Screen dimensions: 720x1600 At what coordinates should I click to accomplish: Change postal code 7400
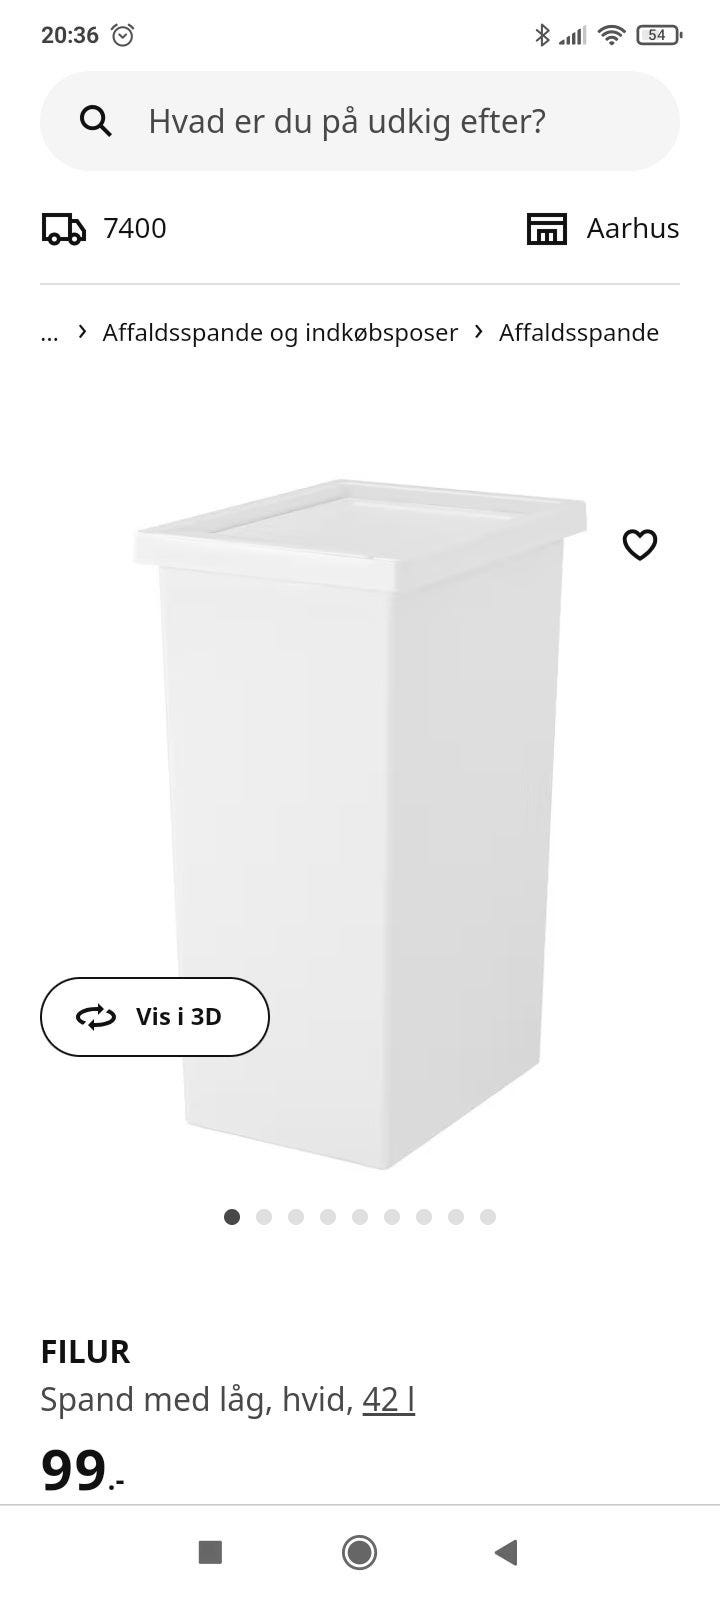[x=135, y=229]
